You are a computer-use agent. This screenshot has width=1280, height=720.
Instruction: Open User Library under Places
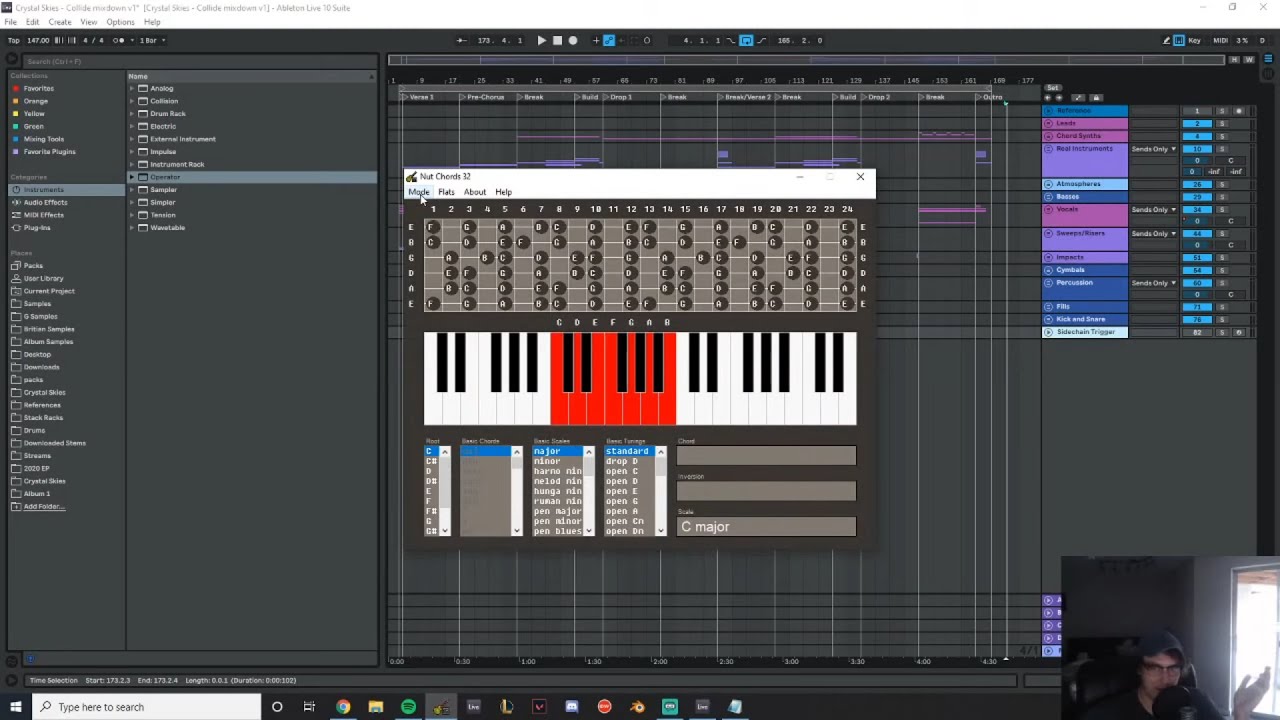pos(43,278)
